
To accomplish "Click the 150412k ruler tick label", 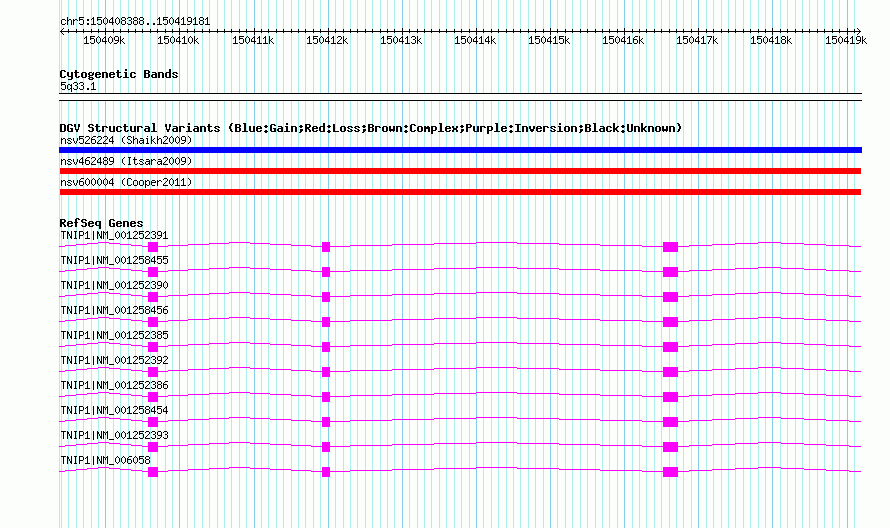I will coord(327,40).
